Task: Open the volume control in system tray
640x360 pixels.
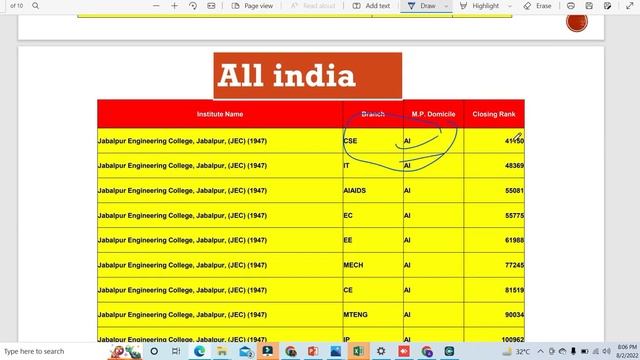Action: point(607,351)
